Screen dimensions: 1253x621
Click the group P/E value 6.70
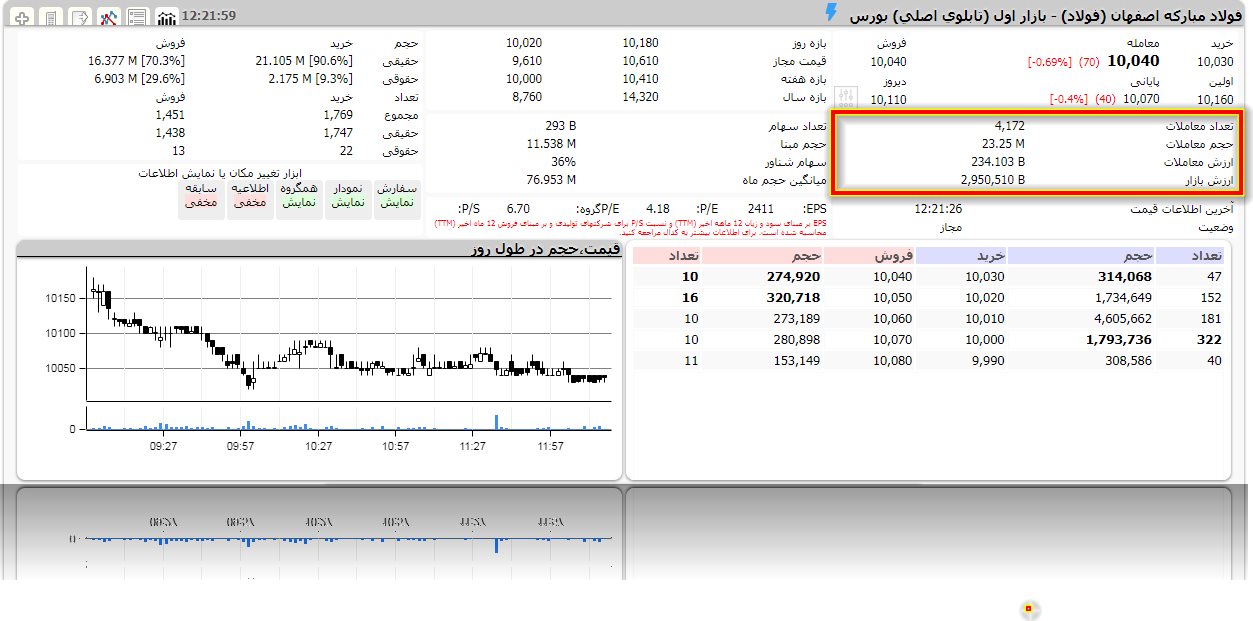(x=518, y=208)
